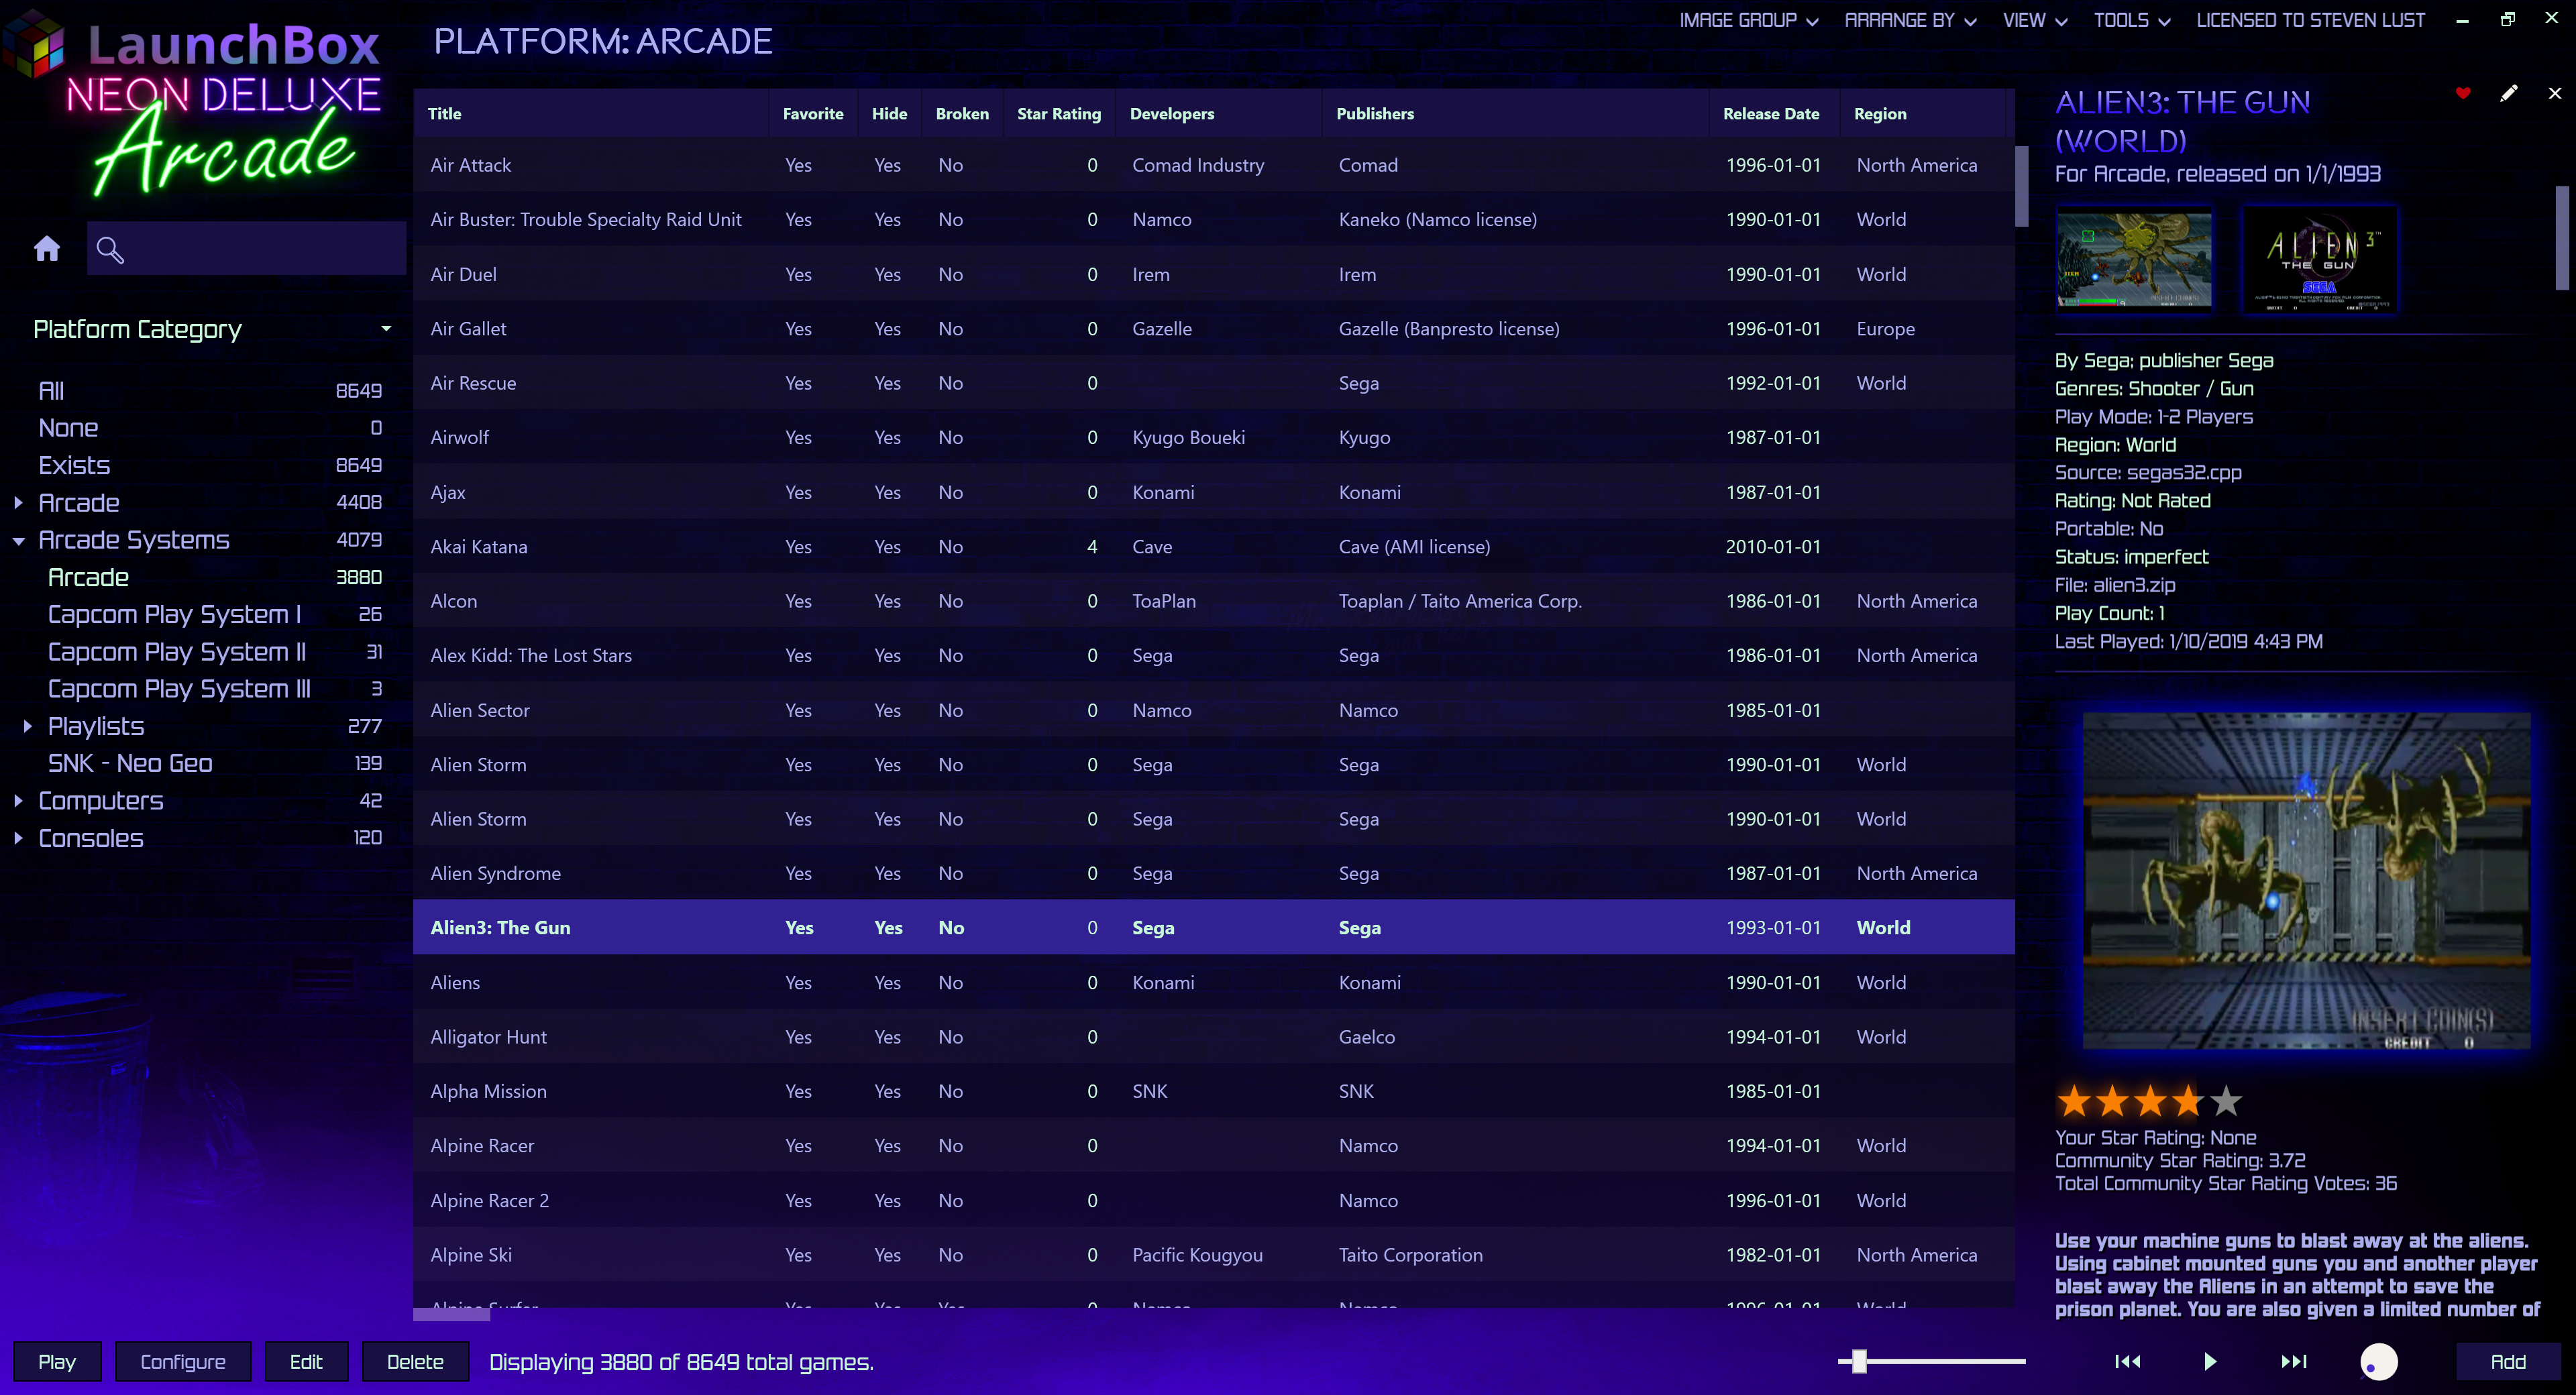Toggle favorite heart icon in details panel

pyautogui.click(x=2463, y=93)
